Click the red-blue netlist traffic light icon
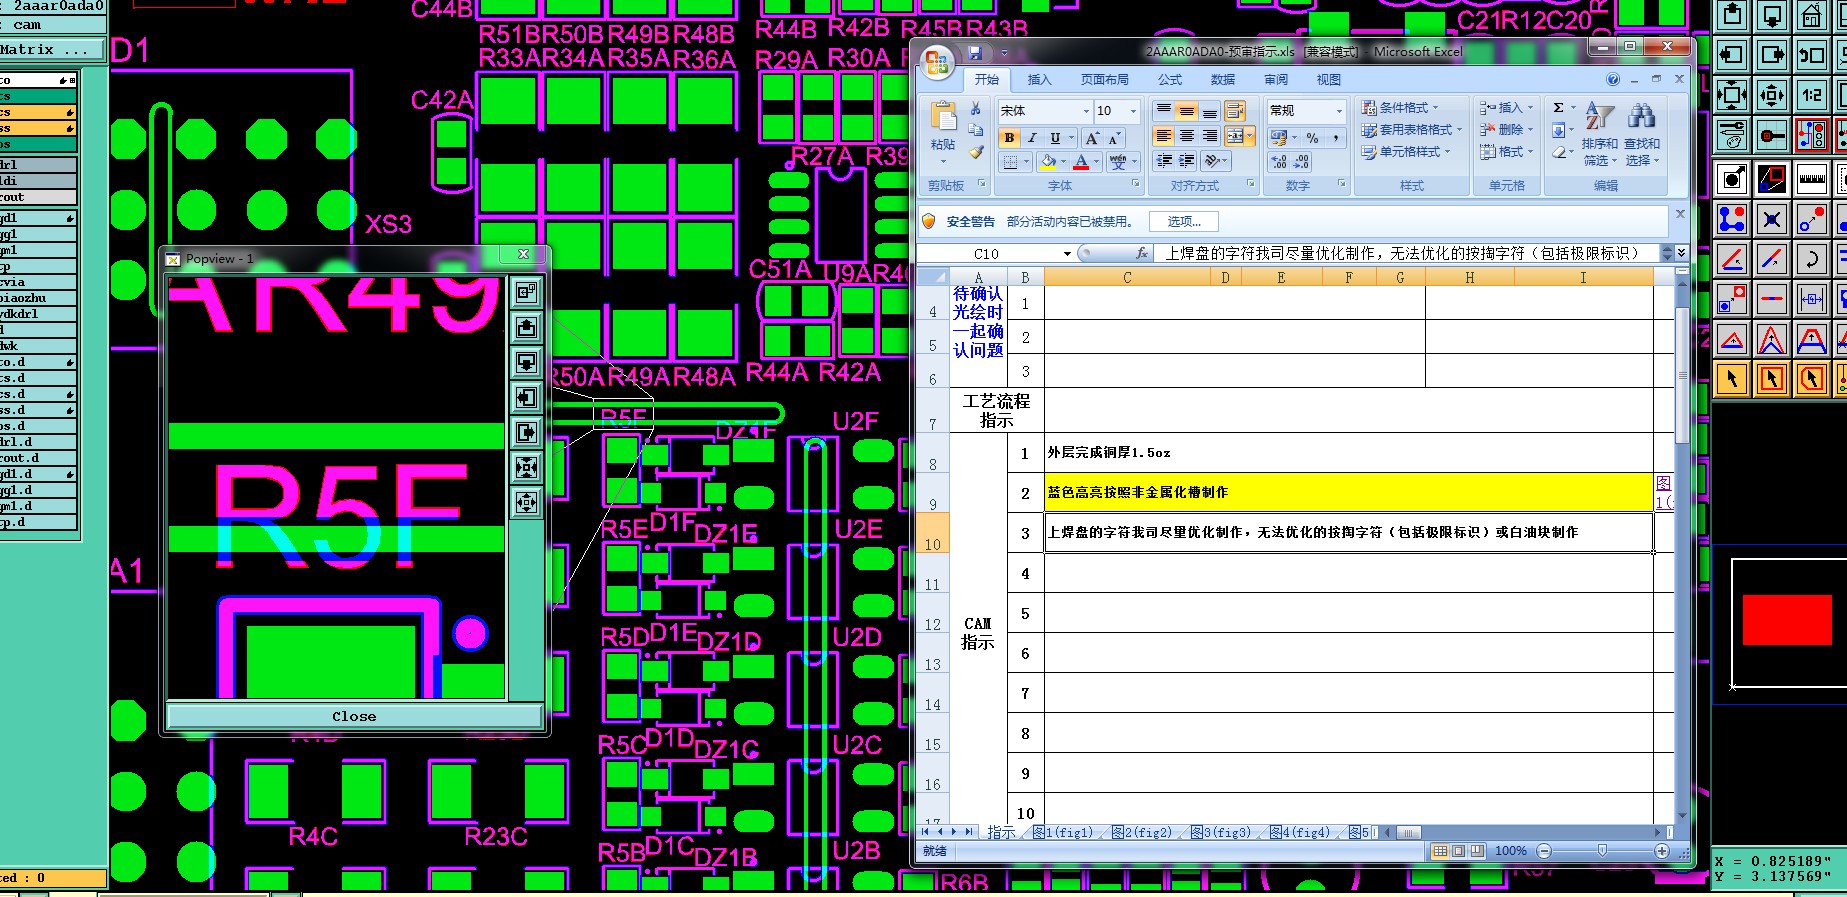 1811,134
